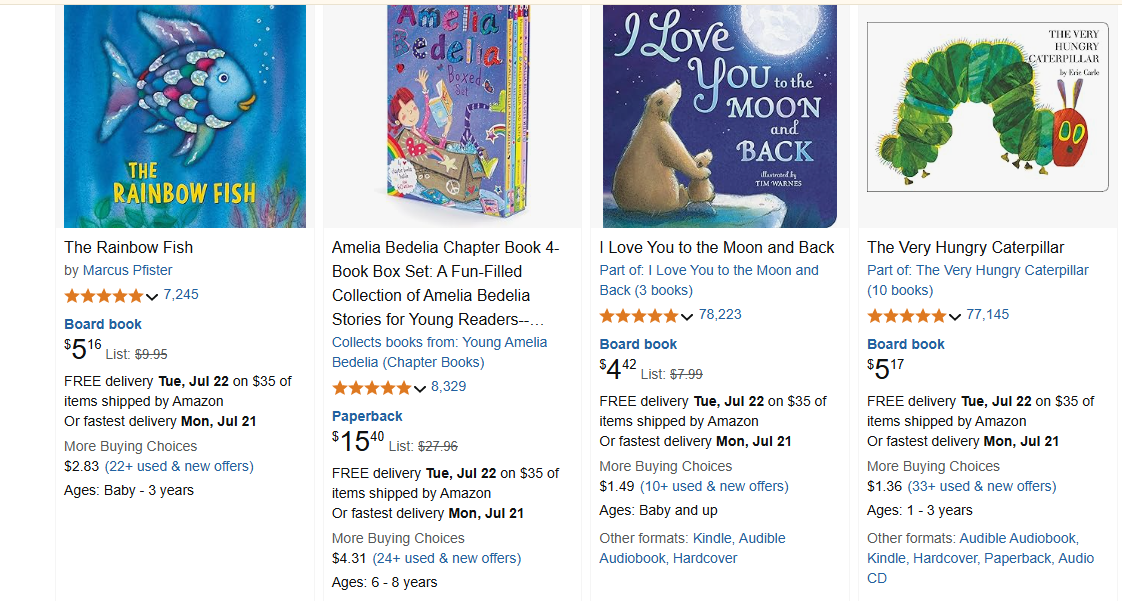
Task: Click Amelia Bedelia five-star rating icon
Action: pyautogui.click(x=372, y=387)
